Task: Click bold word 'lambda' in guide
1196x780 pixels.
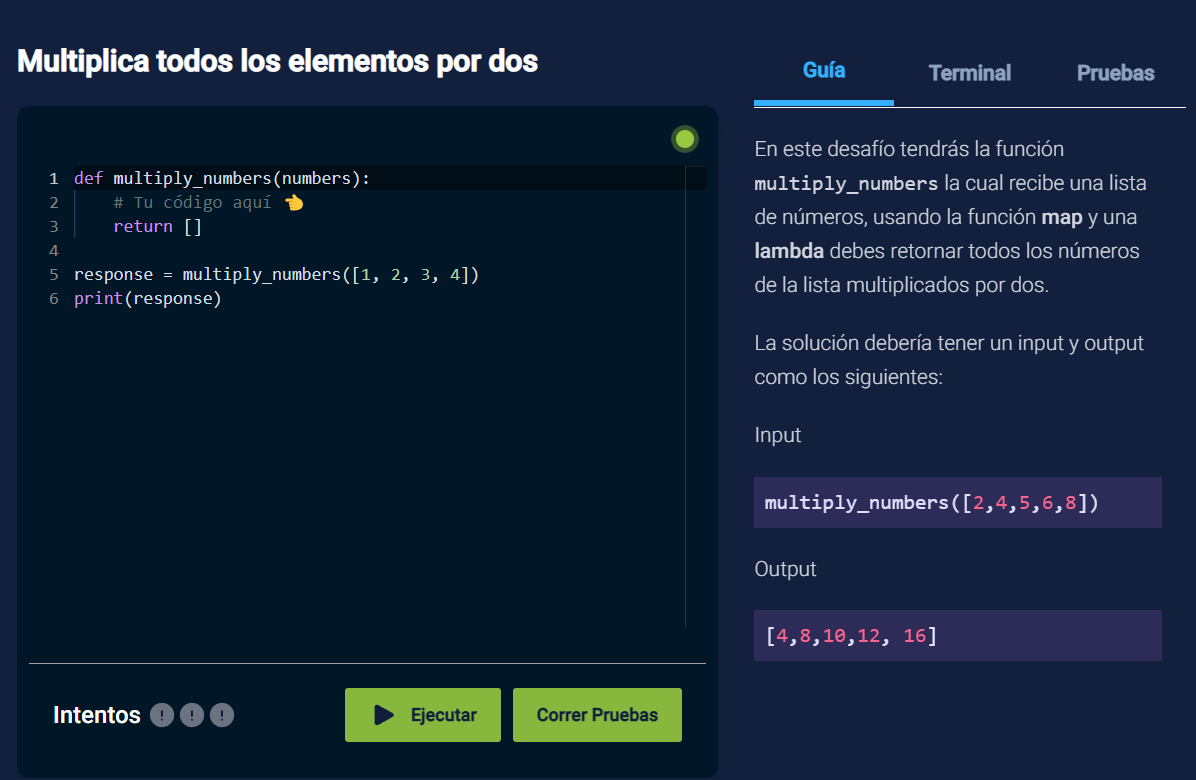Action: 789,251
